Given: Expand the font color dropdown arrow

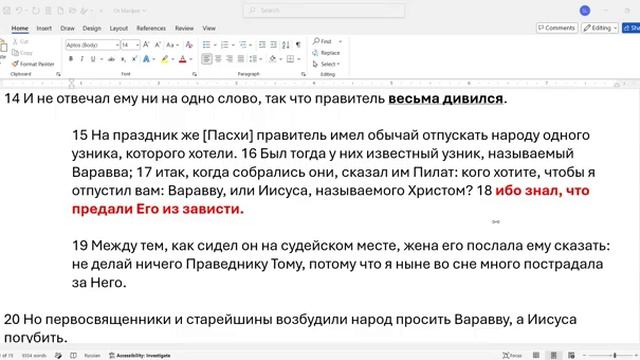Looking at the screenshot, I should pos(191,59).
